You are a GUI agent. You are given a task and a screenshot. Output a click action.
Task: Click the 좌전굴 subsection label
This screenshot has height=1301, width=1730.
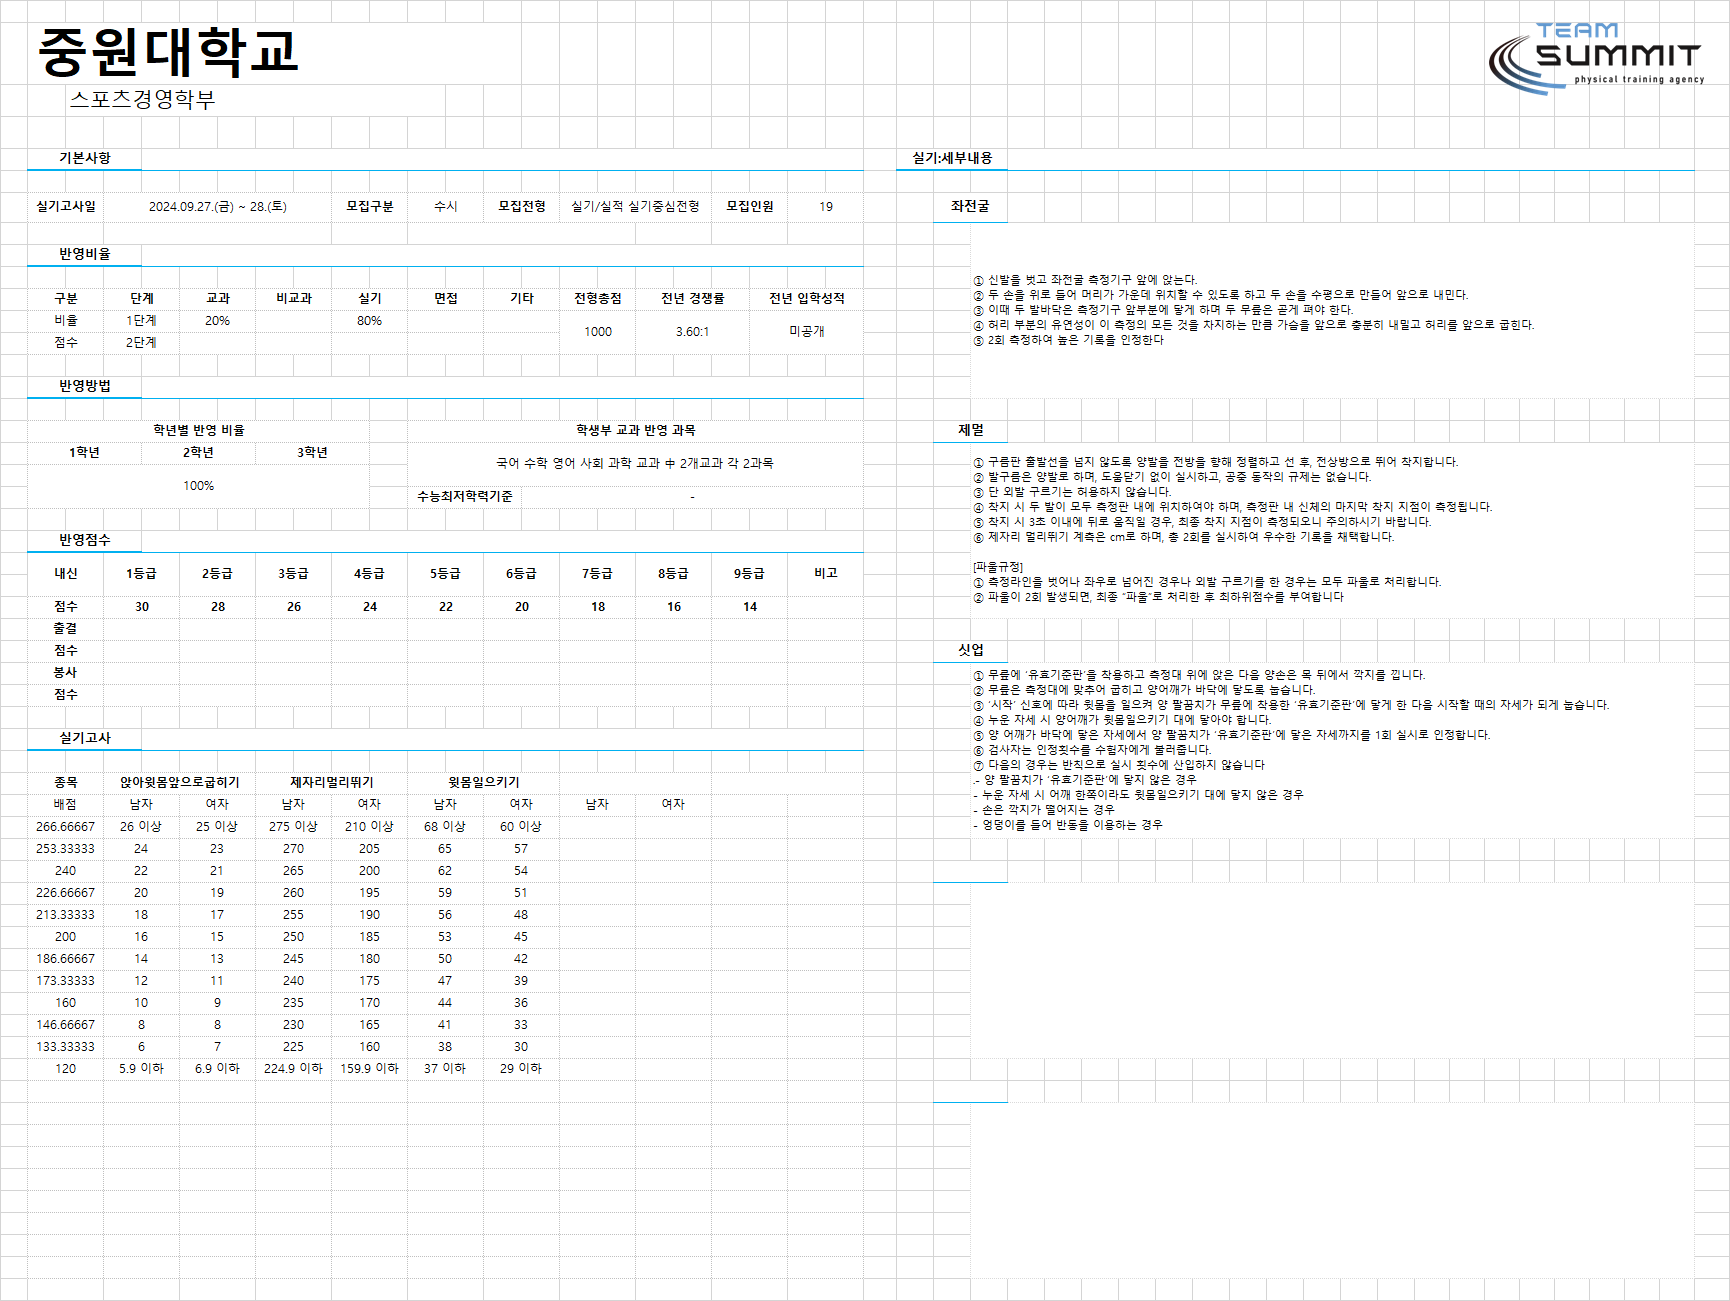pos(969,206)
